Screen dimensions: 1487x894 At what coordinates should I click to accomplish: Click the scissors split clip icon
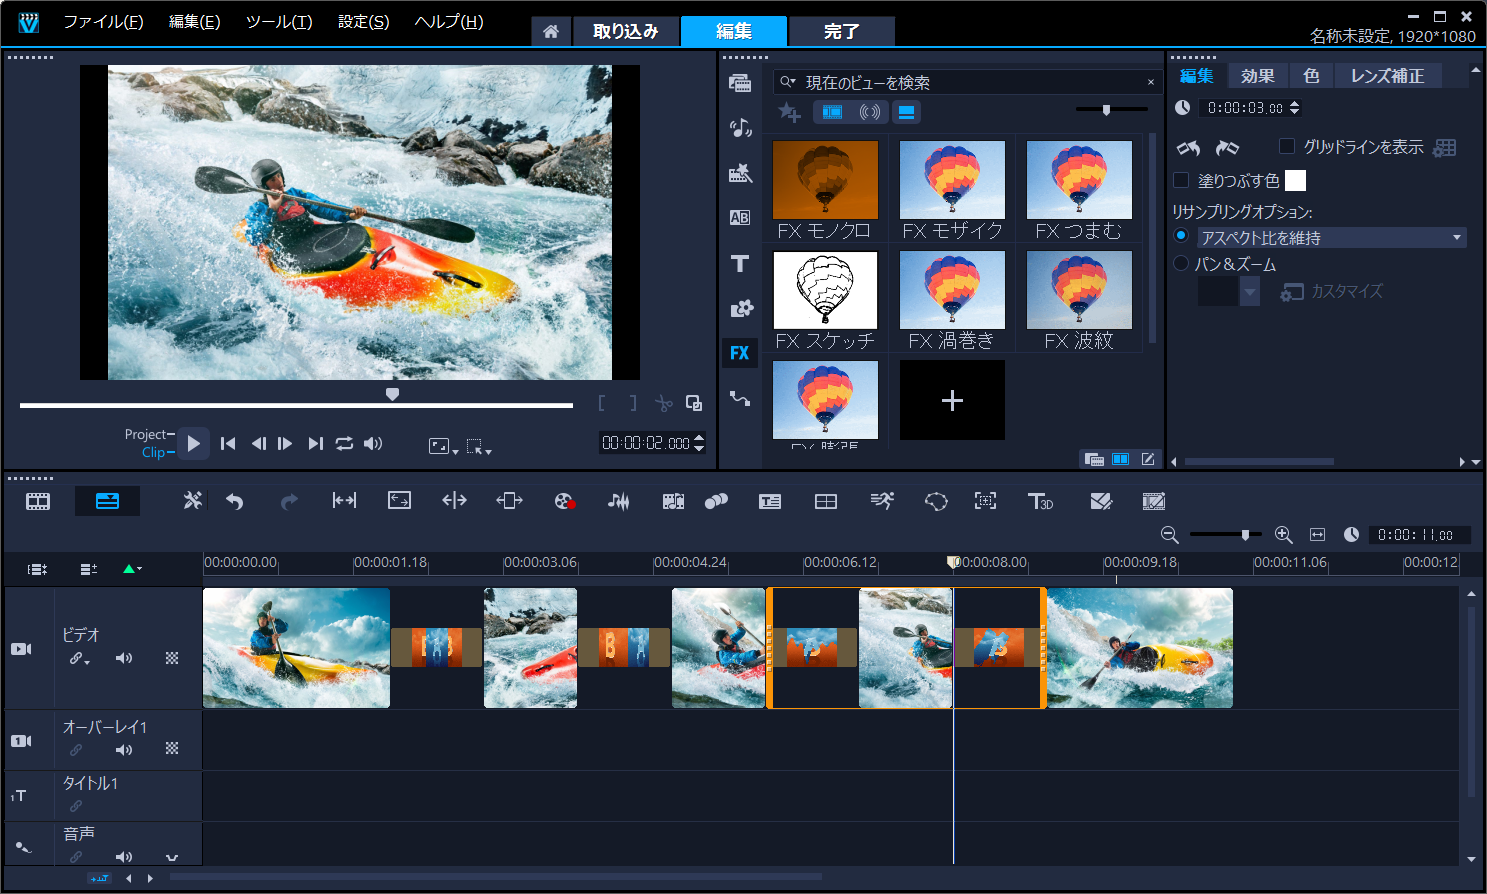point(663,403)
